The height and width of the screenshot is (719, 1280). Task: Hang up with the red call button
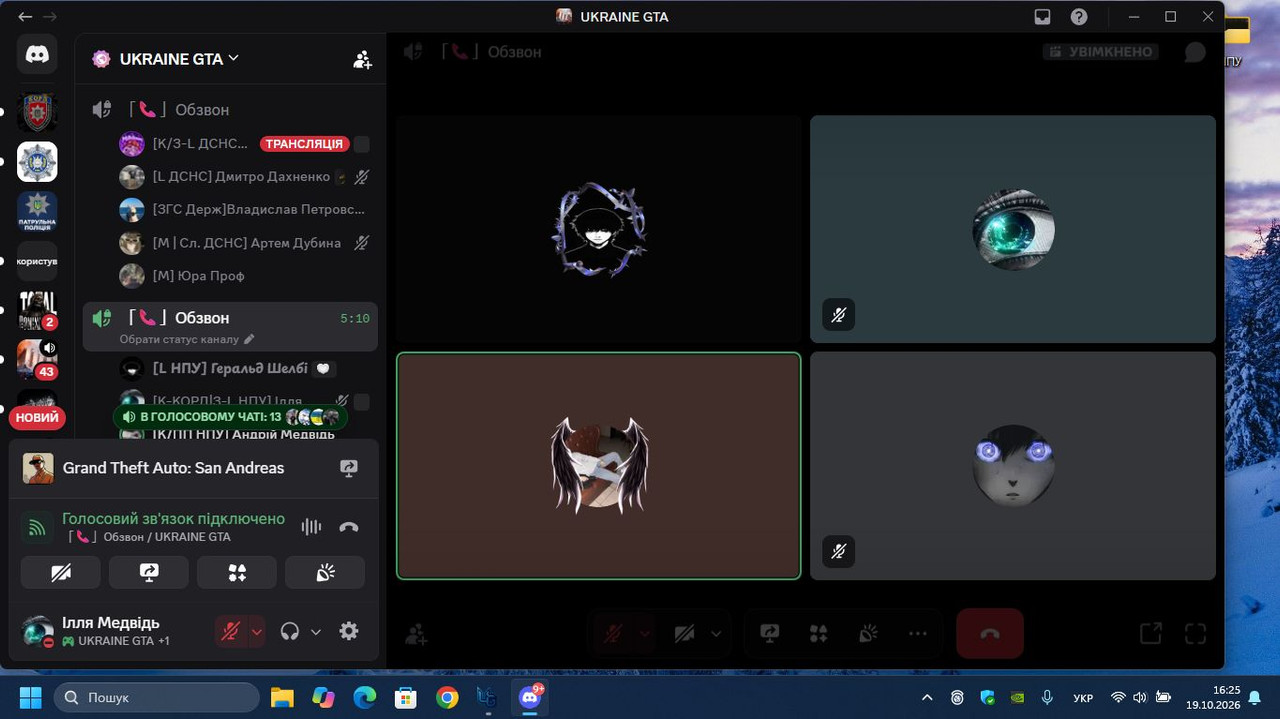990,633
